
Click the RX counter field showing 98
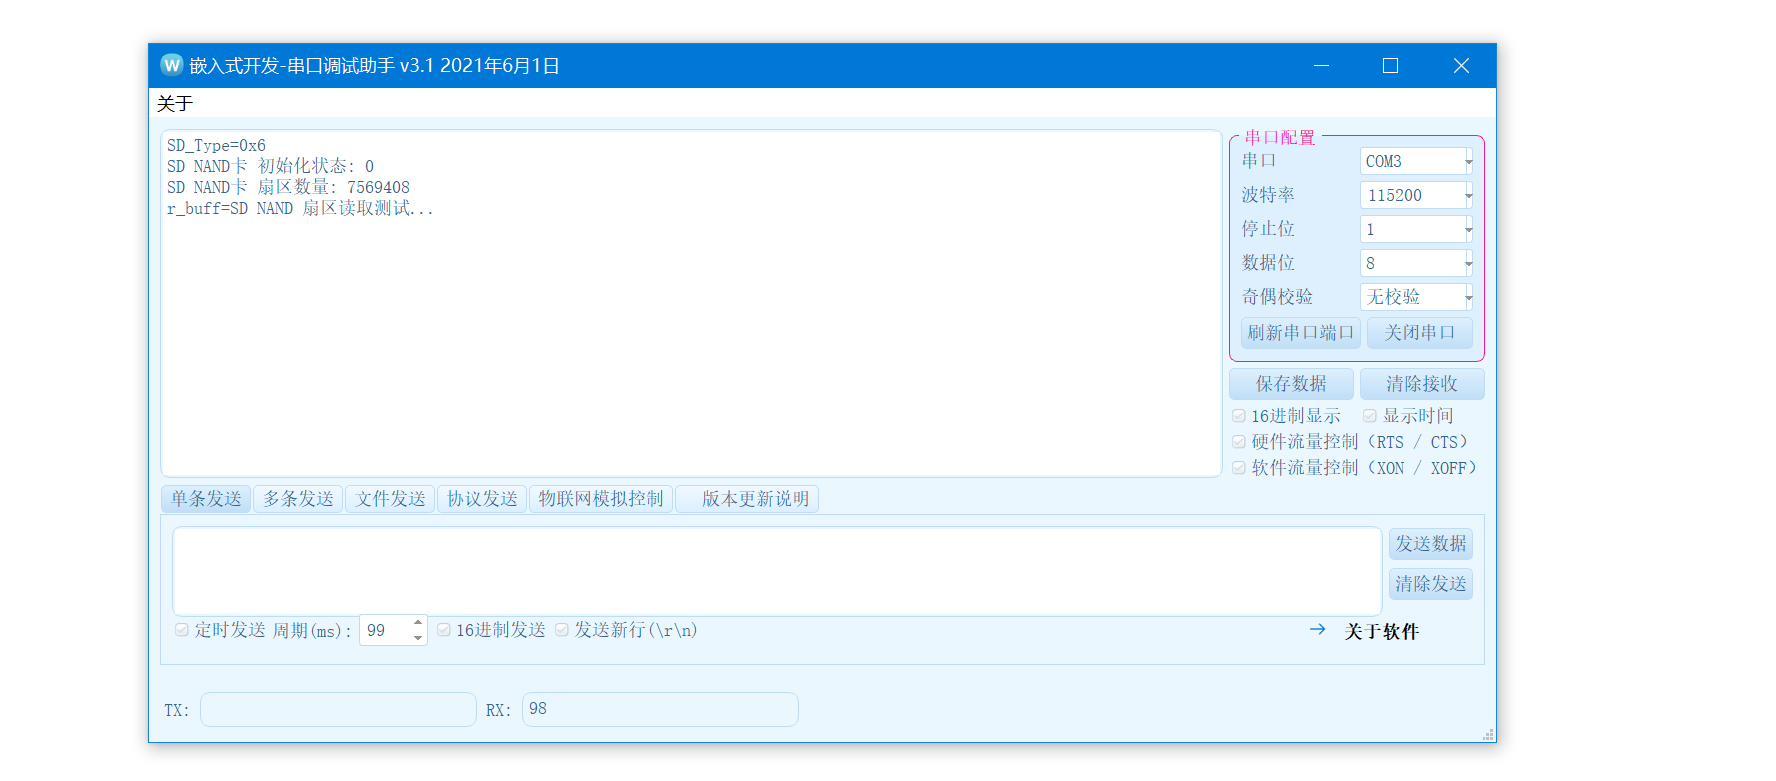click(x=660, y=709)
